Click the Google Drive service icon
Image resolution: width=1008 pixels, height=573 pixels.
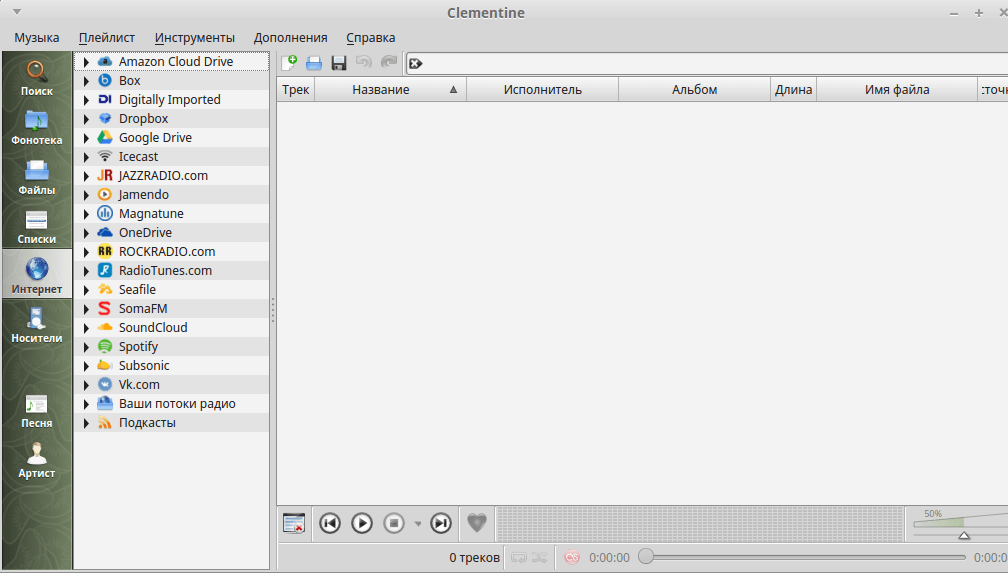[105, 138]
